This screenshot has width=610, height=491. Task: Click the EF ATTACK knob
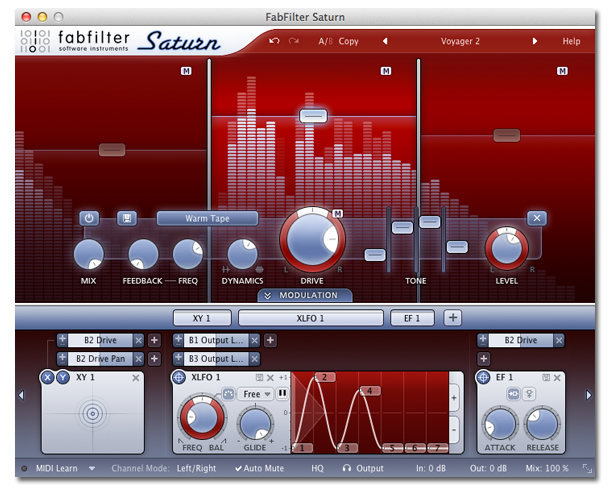tap(500, 424)
